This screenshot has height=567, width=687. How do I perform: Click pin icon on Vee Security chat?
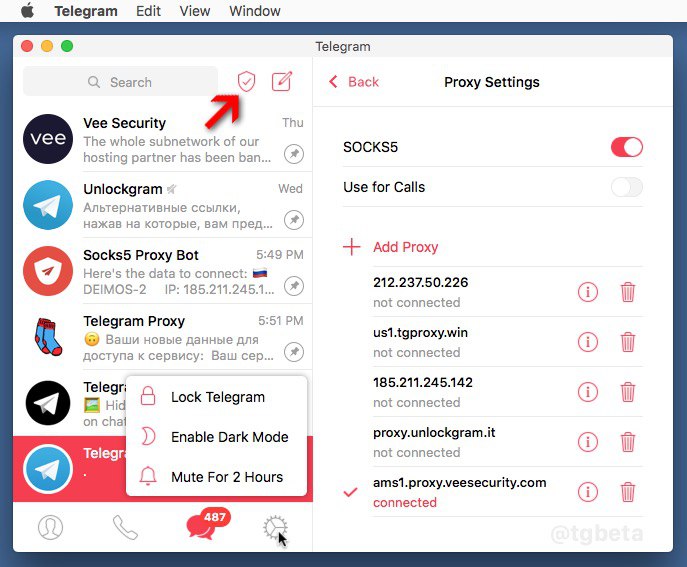pyautogui.click(x=294, y=154)
